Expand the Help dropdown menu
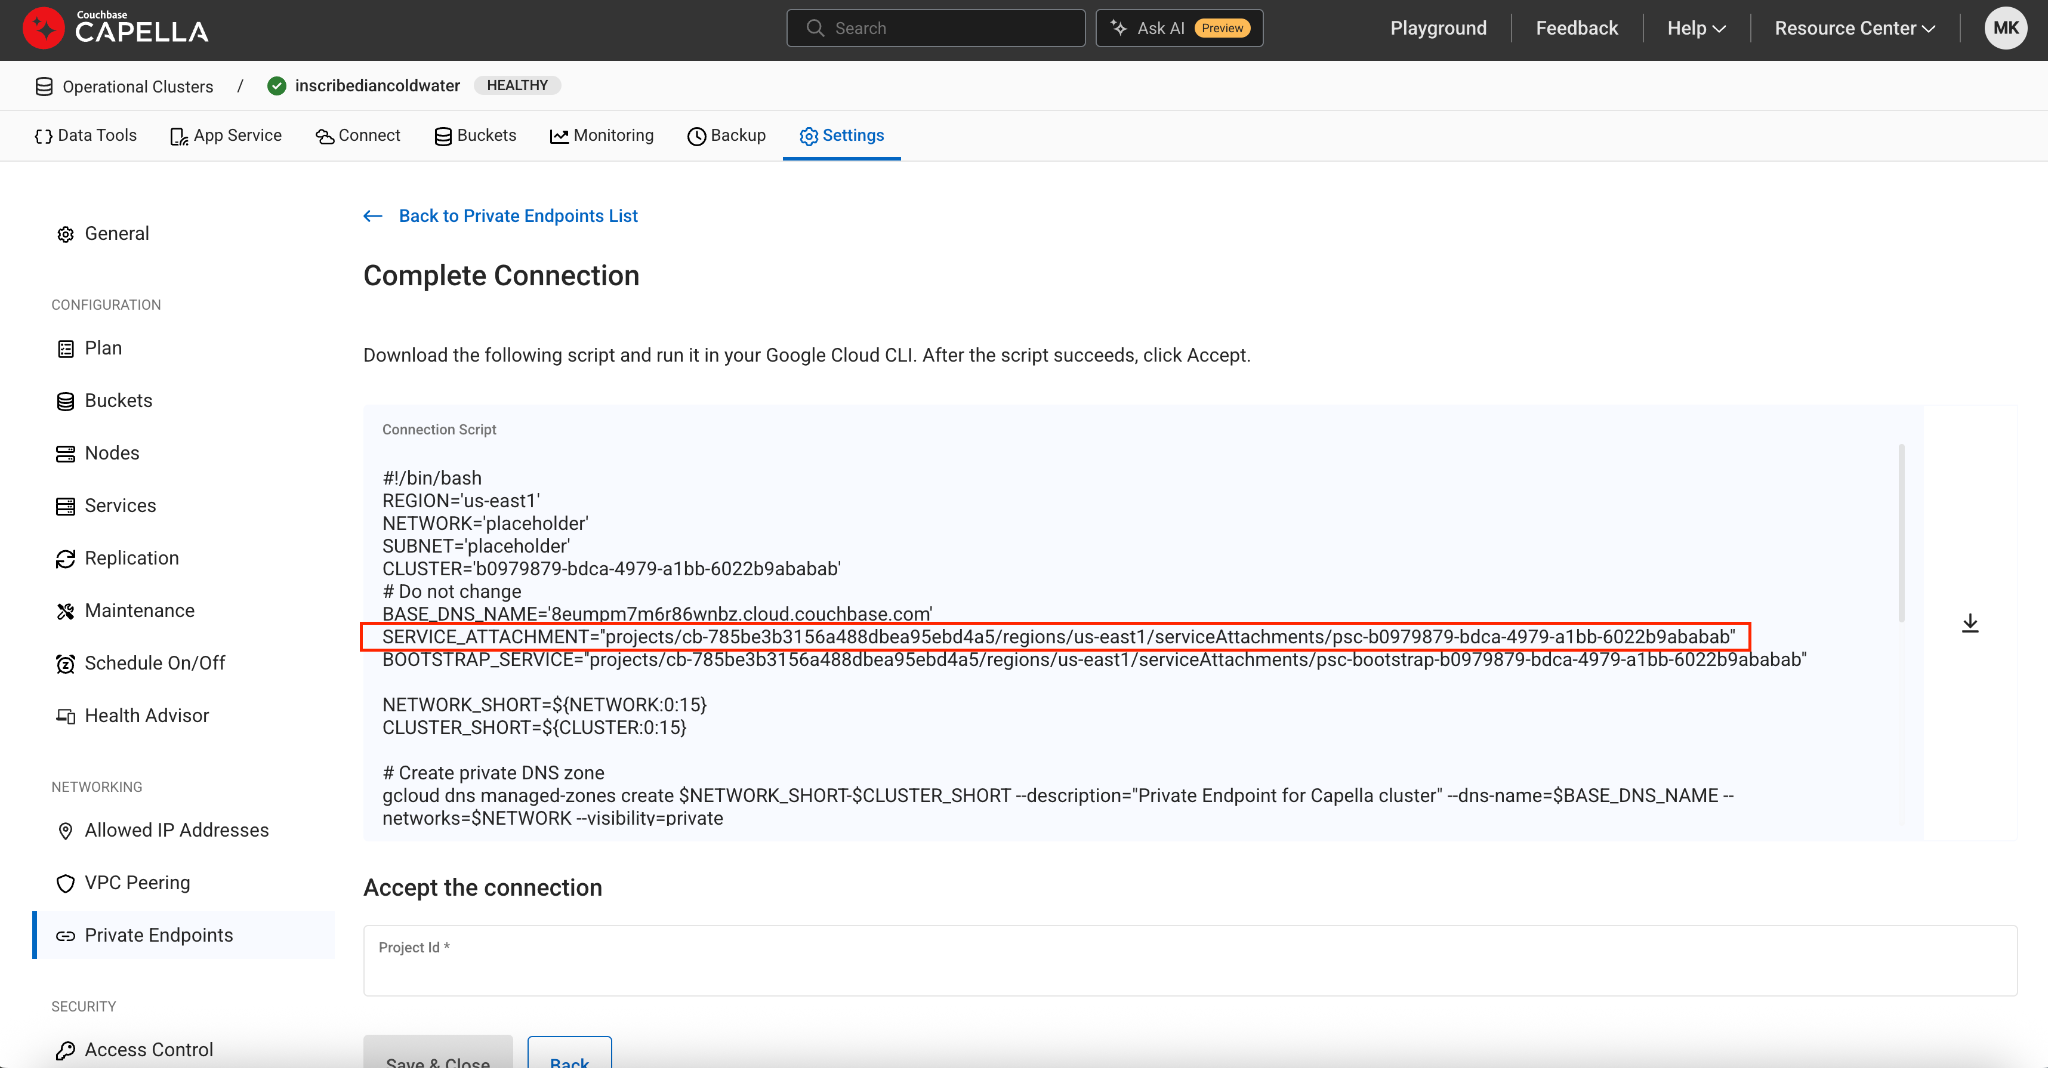 [1696, 28]
